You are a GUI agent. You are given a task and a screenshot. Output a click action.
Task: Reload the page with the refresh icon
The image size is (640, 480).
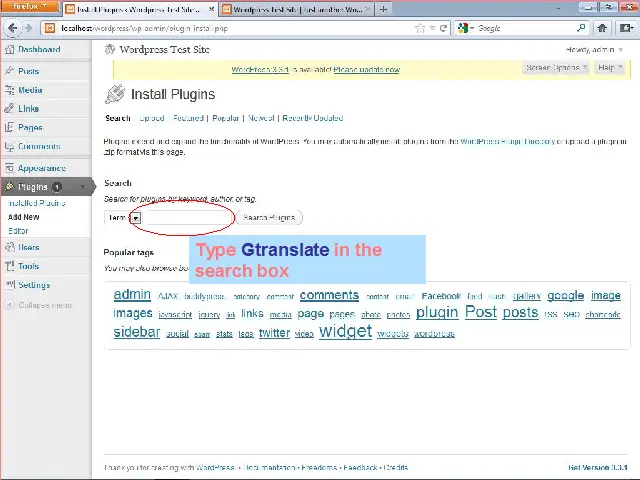coord(443,28)
